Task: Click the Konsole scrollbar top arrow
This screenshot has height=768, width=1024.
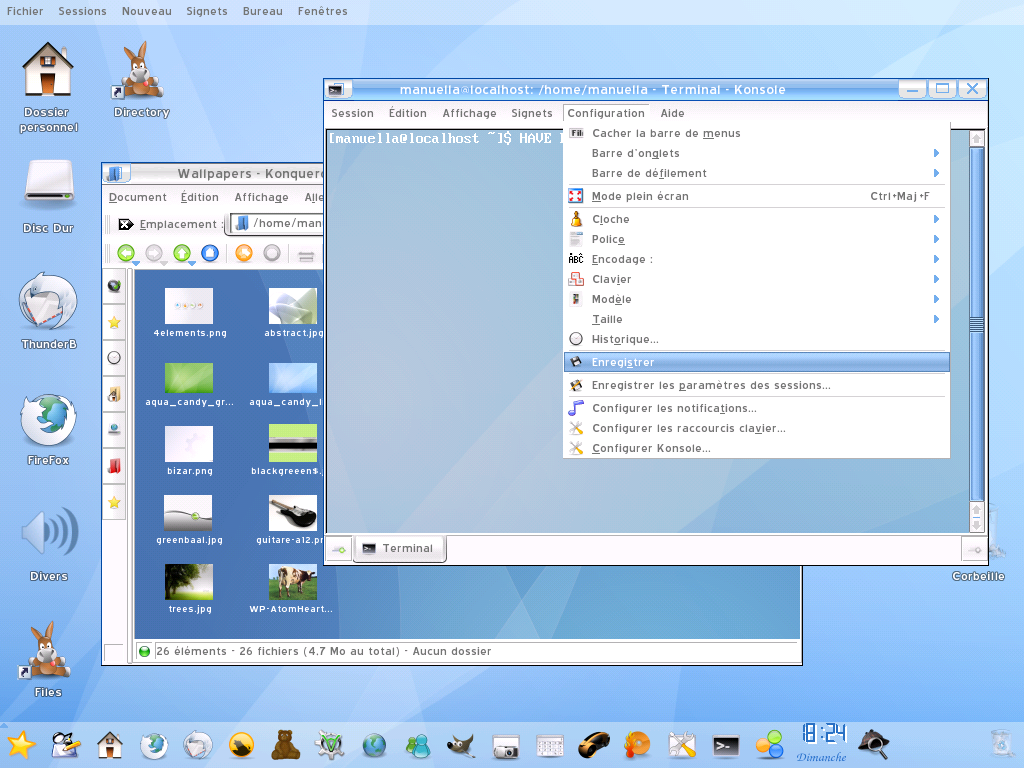Action: [976, 138]
